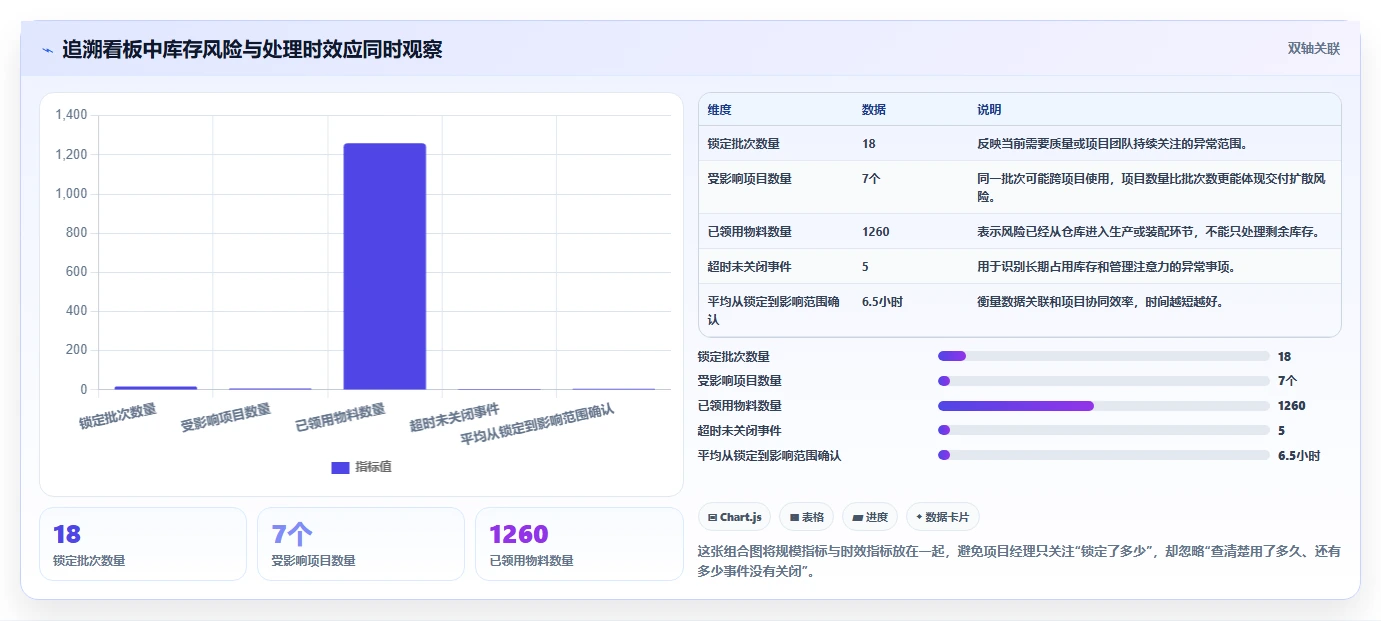Open the stat card showing 1260 已领用物料数量
The width and height of the screenshot is (1381, 621).
tap(579, 544)
